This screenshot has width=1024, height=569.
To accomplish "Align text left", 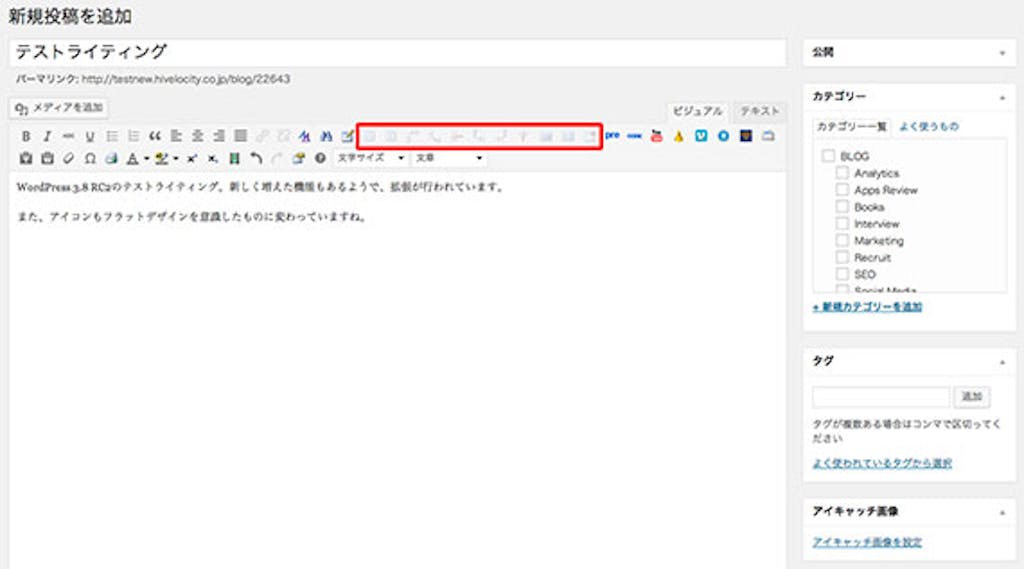I will [176, 136].
